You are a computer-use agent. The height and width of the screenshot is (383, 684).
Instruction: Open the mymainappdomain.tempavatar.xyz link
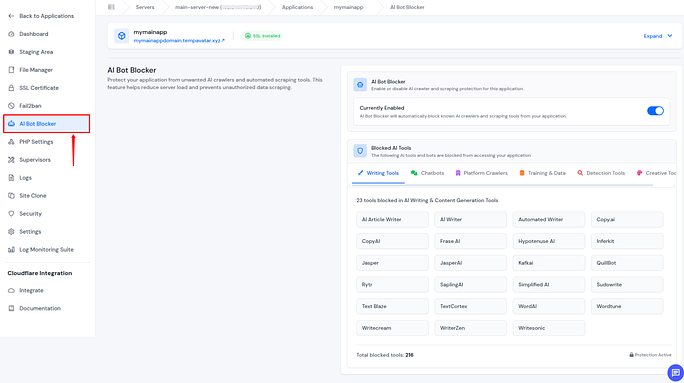[179, 41]
